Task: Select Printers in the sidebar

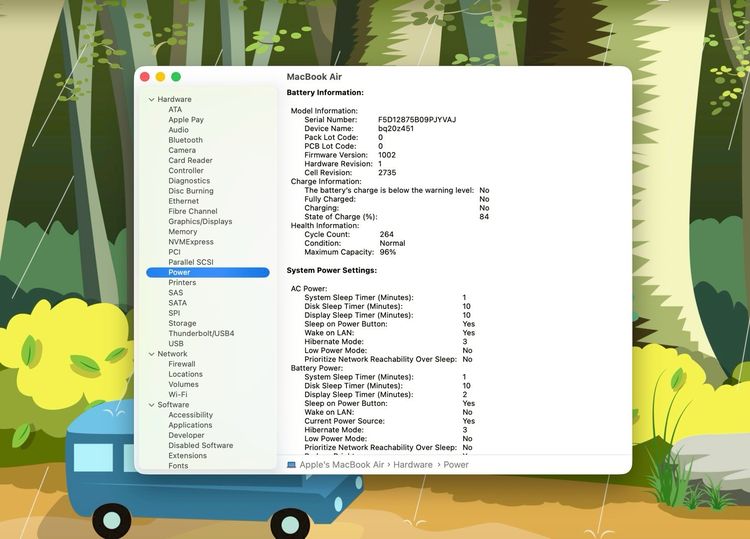Action: pos(182,283)
